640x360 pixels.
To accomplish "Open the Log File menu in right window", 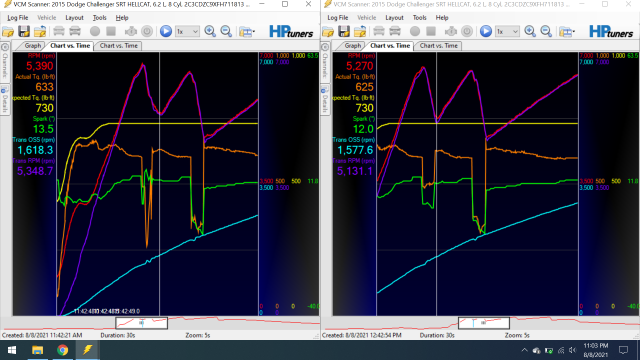I will (x=338, y=18).
